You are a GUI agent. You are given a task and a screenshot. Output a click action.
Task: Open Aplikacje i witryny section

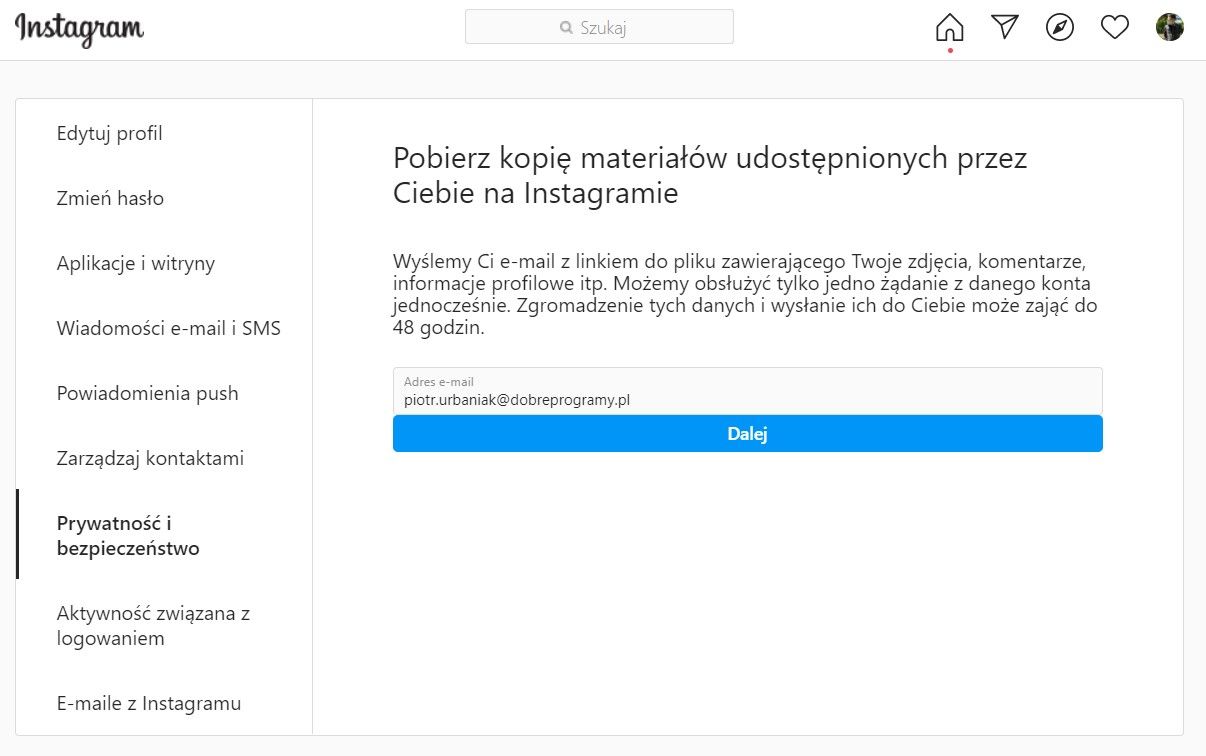coord(136,263)
